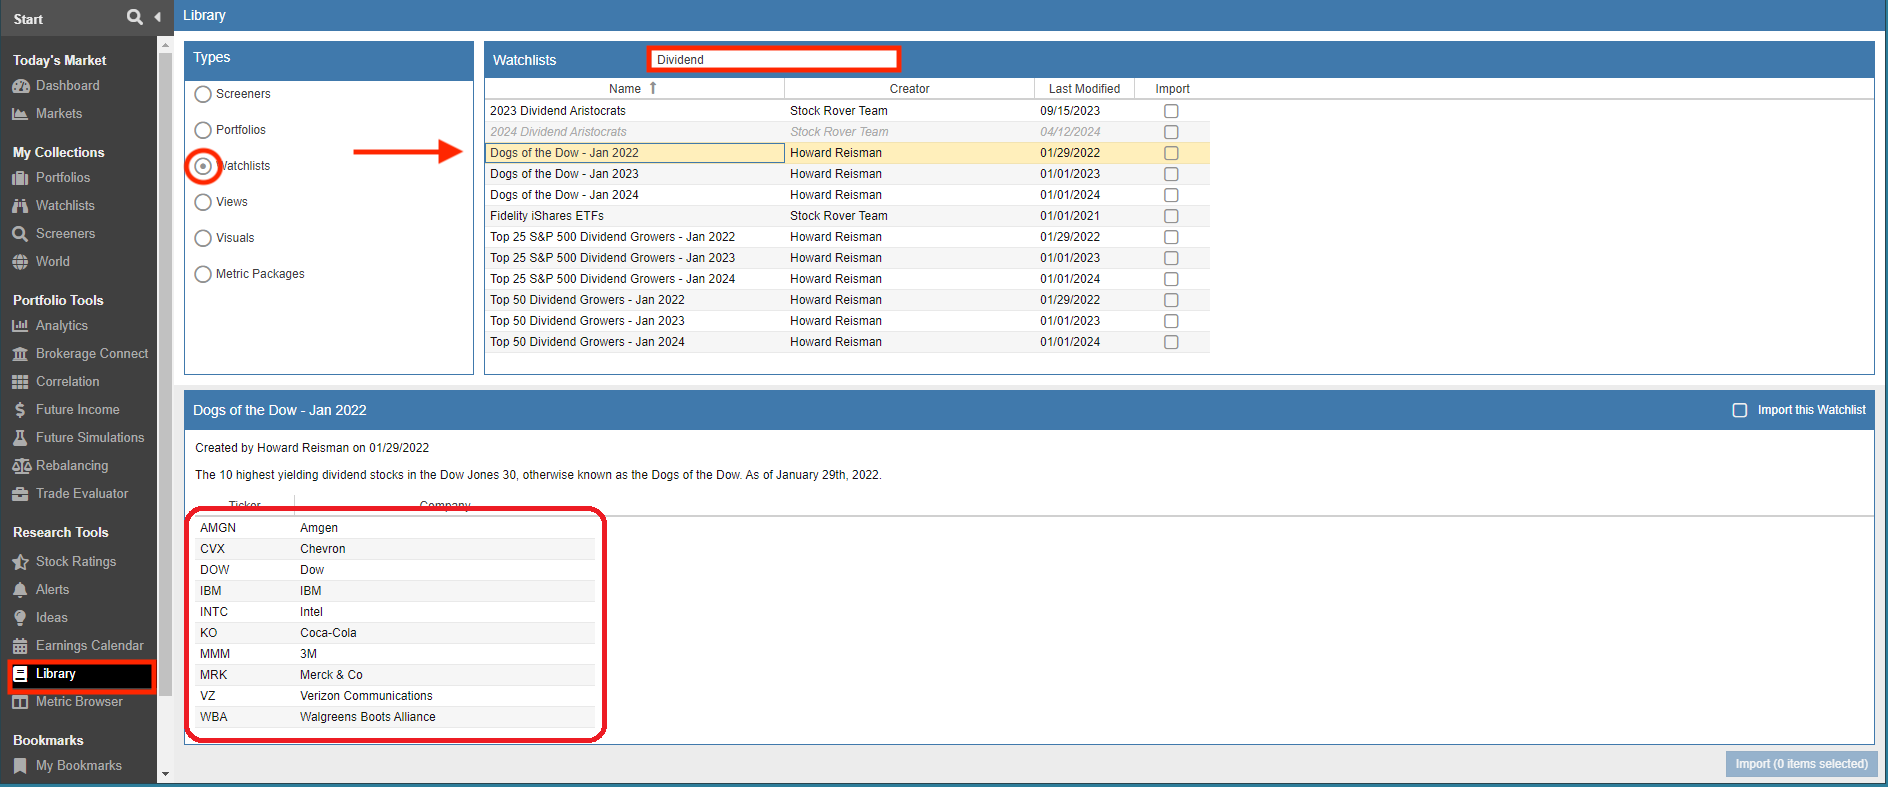Click the AMGN ticker row
The image size is (1888, 787).
(395, 528)
